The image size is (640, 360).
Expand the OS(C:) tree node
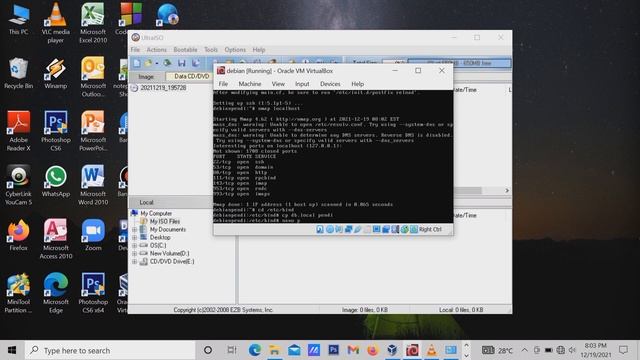(x=135, y=246)
